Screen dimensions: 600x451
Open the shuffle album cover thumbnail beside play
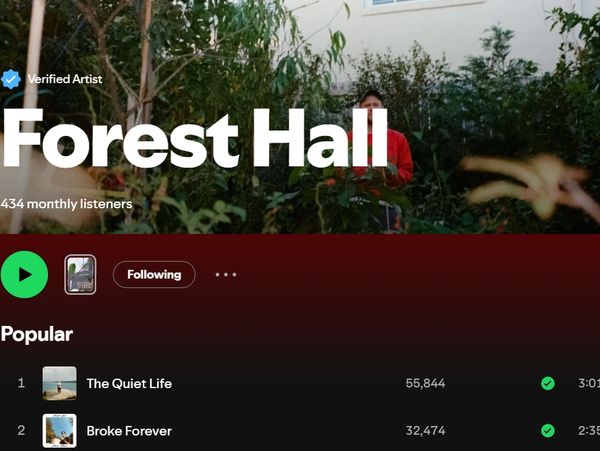pyautogui.click(x=80, y=274)
